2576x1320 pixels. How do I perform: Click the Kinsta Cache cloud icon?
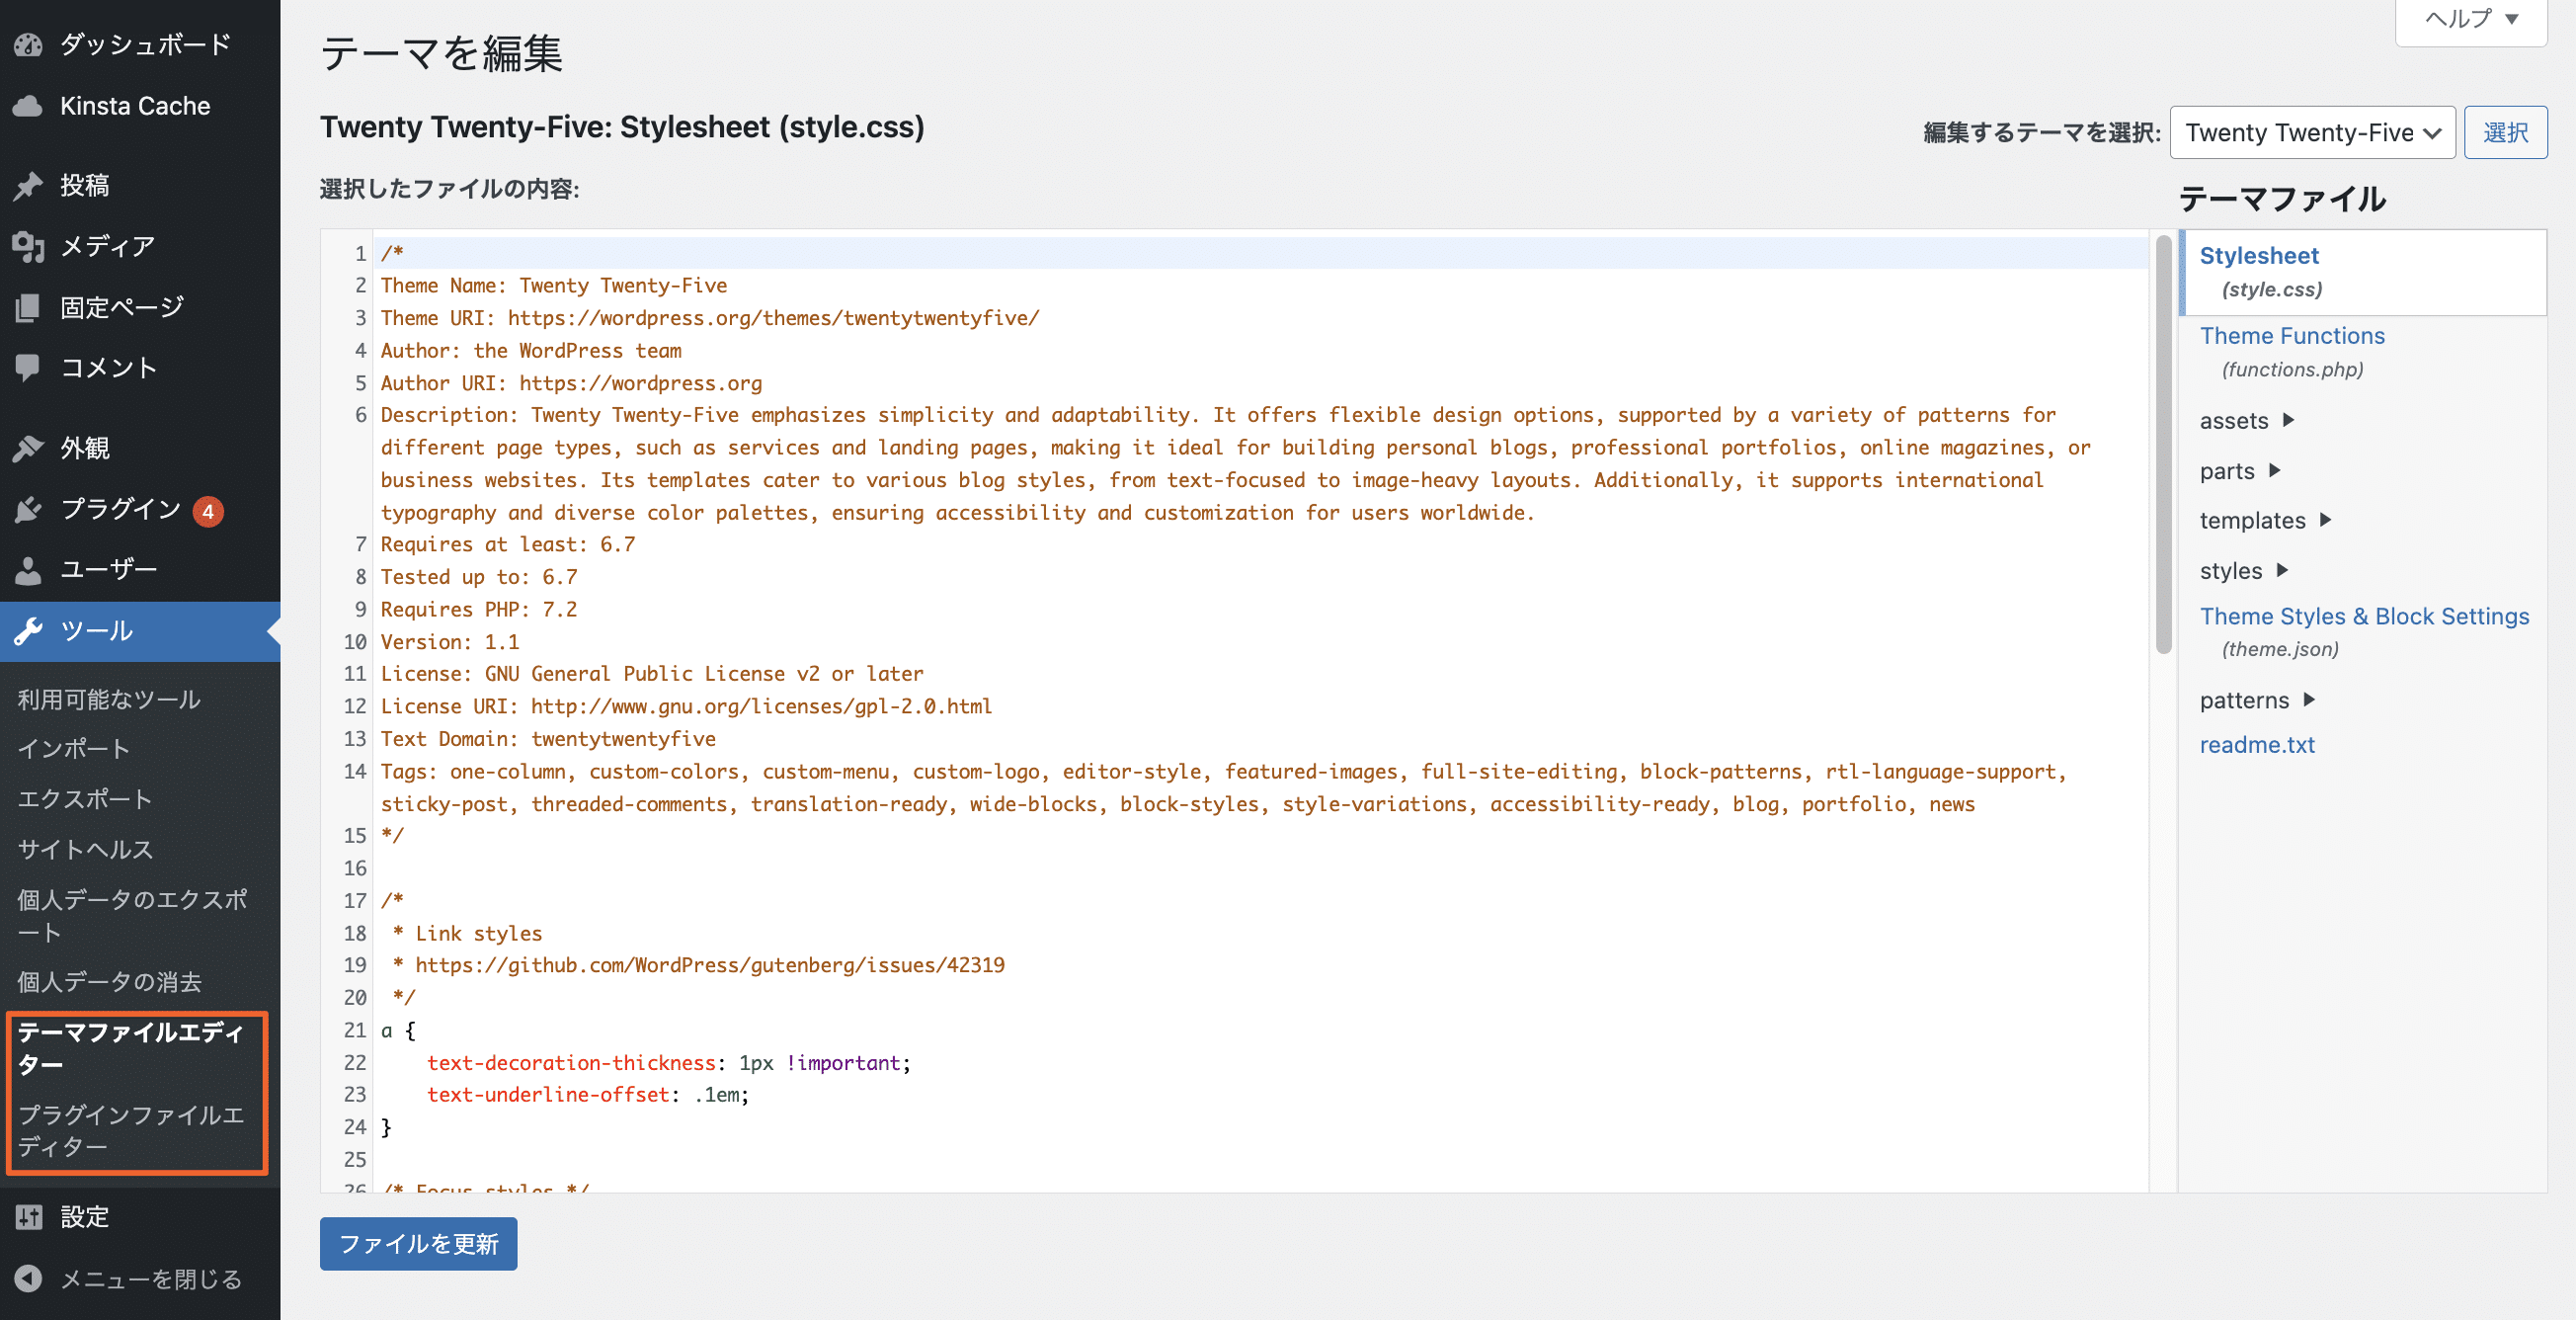[28, 106]
